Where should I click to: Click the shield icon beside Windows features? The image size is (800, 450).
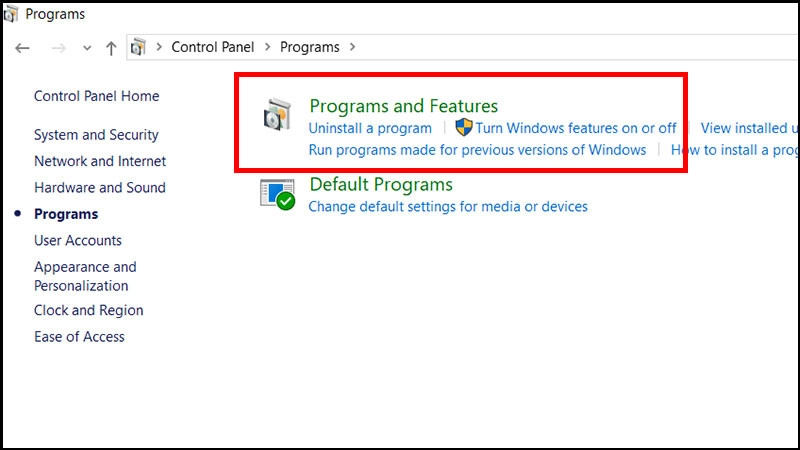464,127
